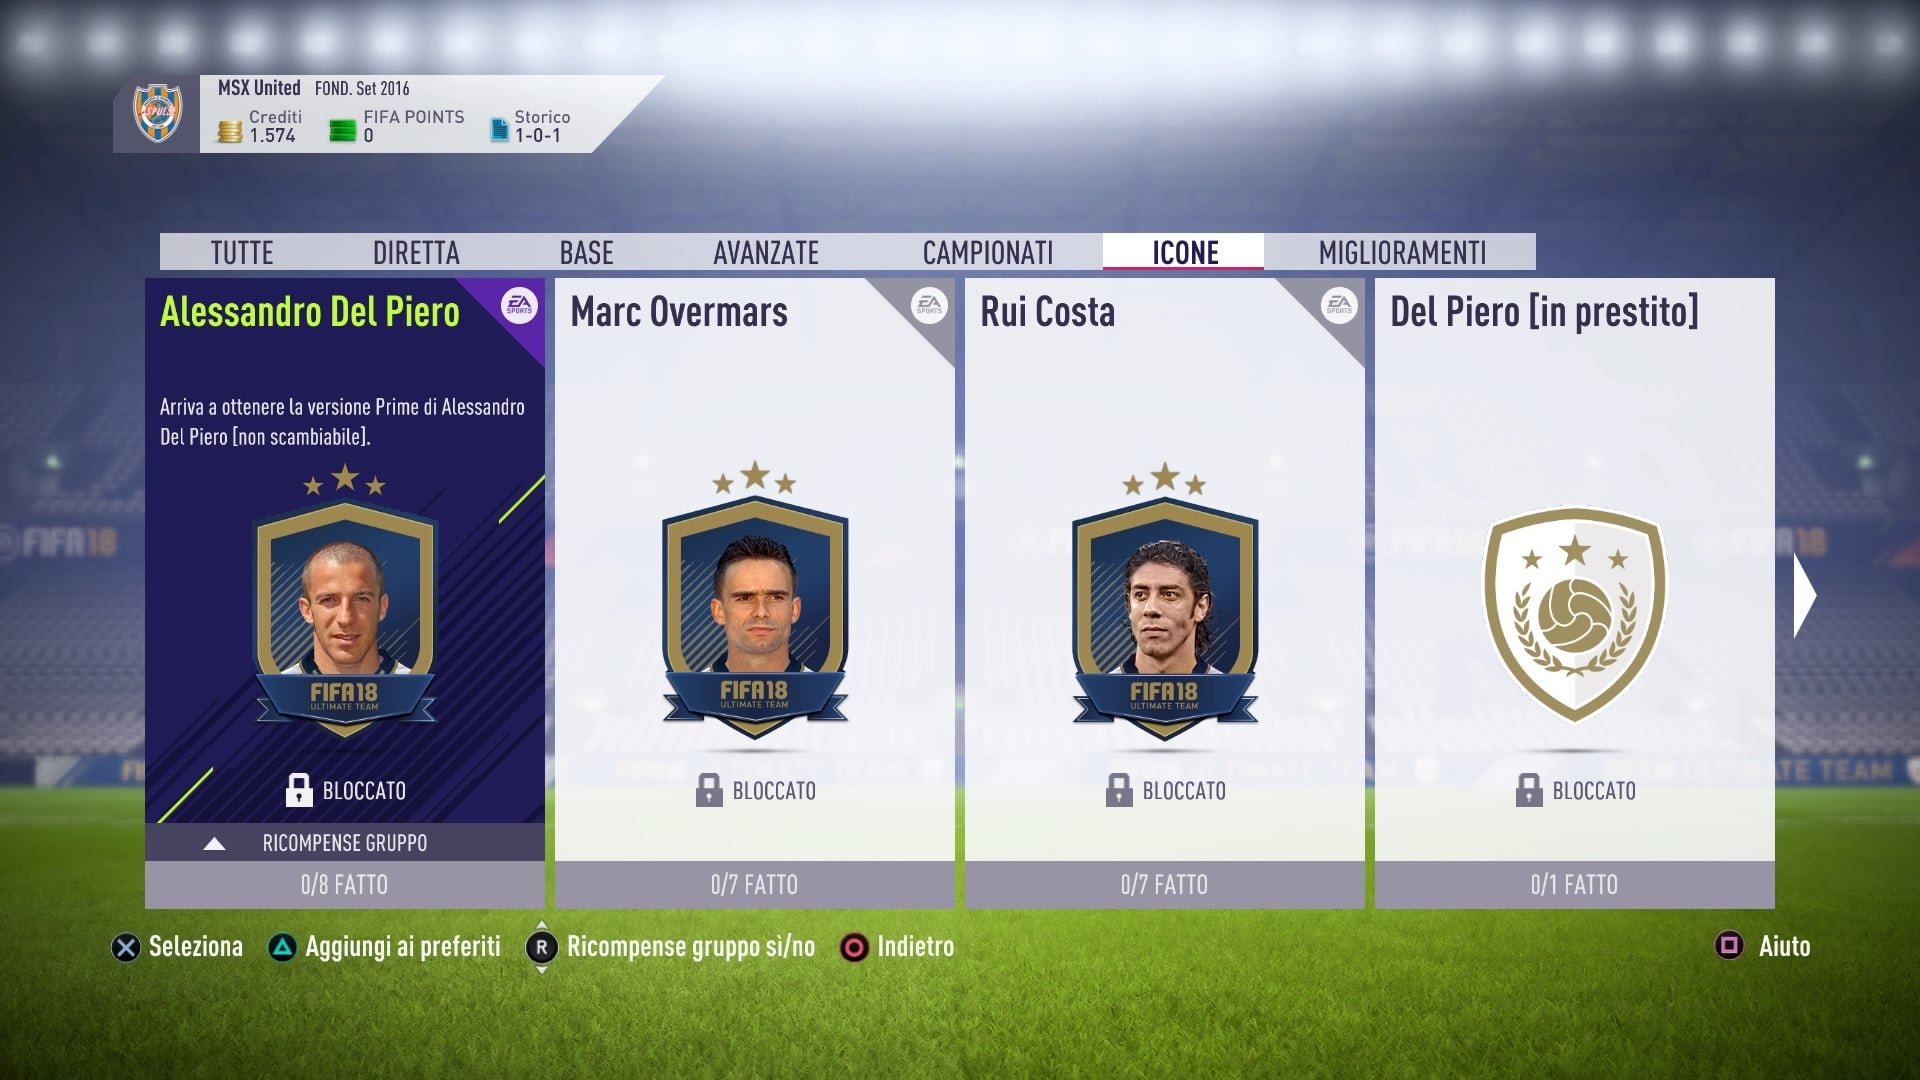The width and height of the screenshot is (1920, 1080).
Task: Click the EA Sports badge on Del Piero card
Action: (x=519, y=306)
